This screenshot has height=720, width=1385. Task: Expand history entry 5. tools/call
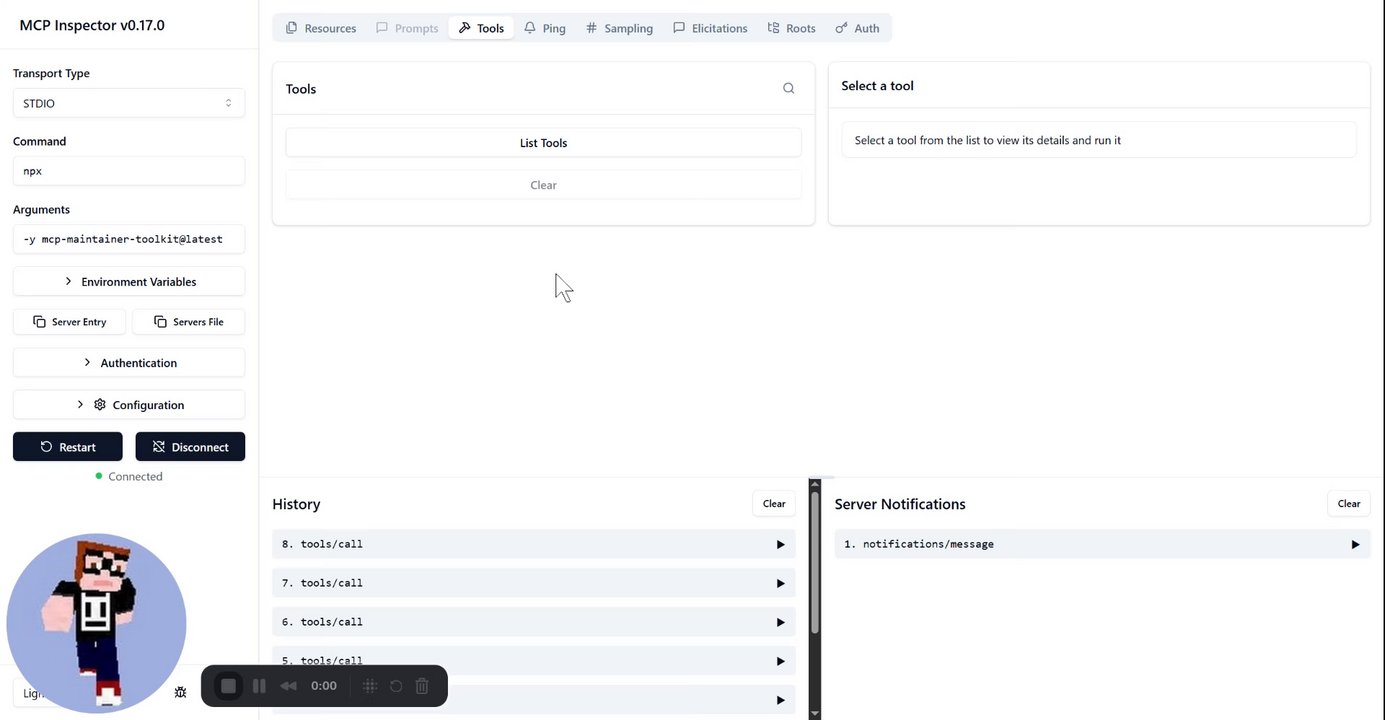click(x=534, y=661)
